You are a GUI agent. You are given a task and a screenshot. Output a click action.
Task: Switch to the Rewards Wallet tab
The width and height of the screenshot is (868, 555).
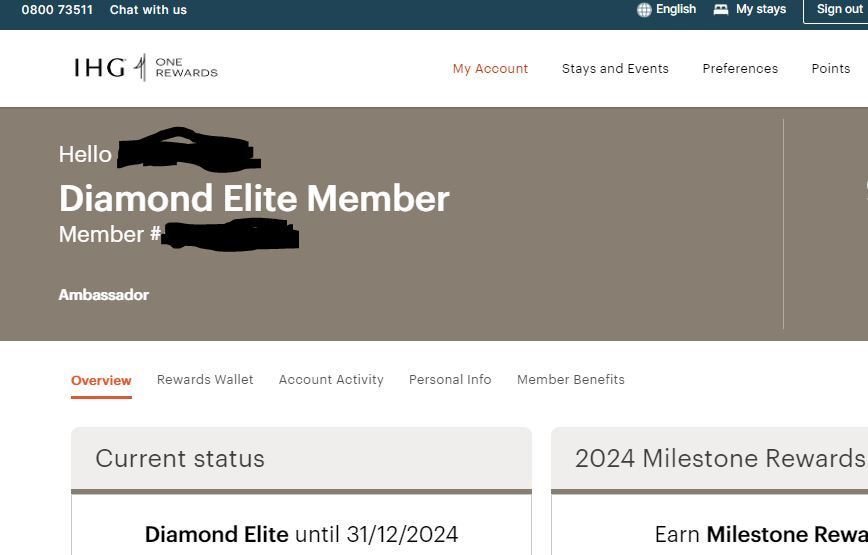click(205, 380)
